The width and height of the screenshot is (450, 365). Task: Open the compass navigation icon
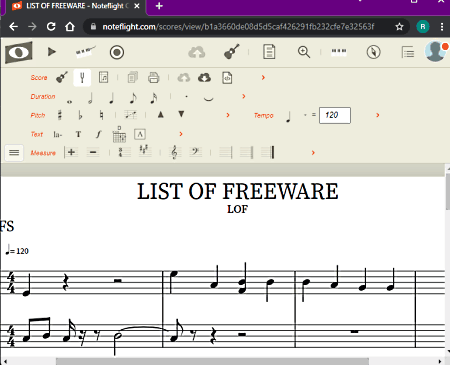pyautogui.click(x=373, y=52)
